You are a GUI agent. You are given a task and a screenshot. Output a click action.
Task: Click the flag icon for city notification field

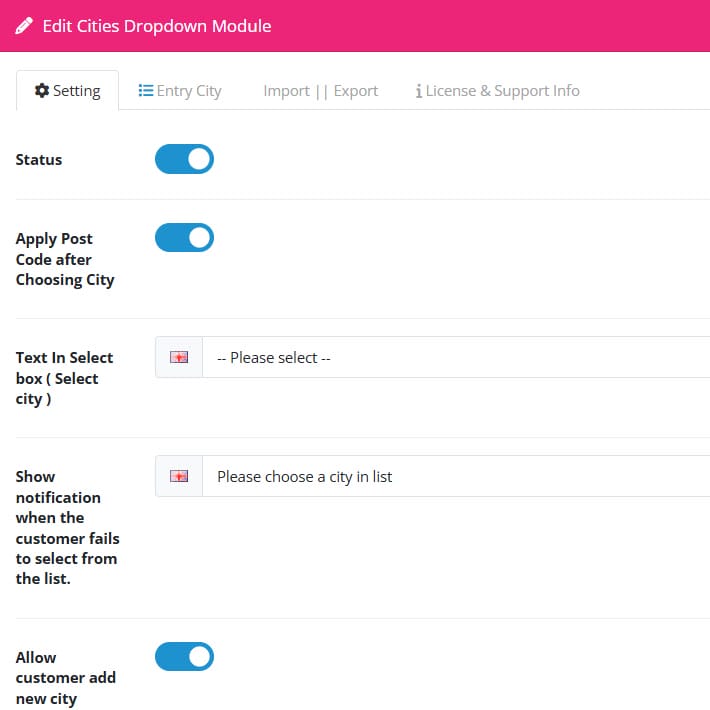tap(179, 476)
